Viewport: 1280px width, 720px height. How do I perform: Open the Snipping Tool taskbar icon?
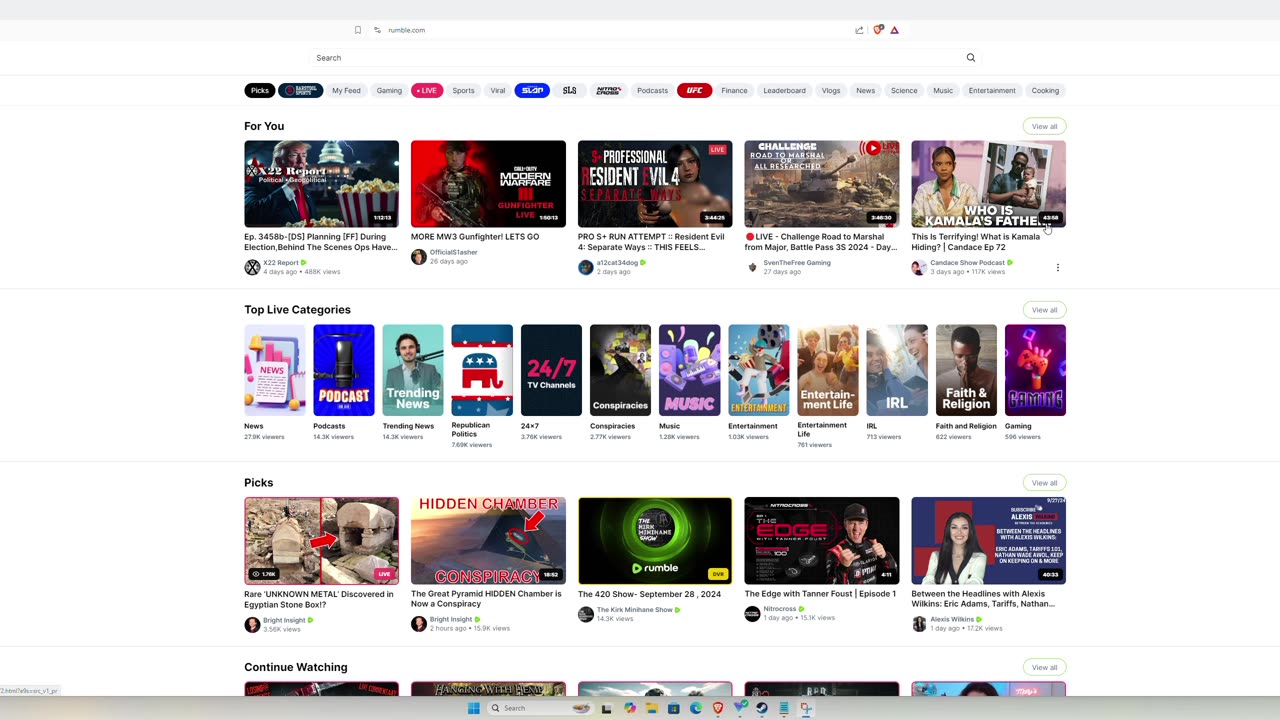click(805, 708)
